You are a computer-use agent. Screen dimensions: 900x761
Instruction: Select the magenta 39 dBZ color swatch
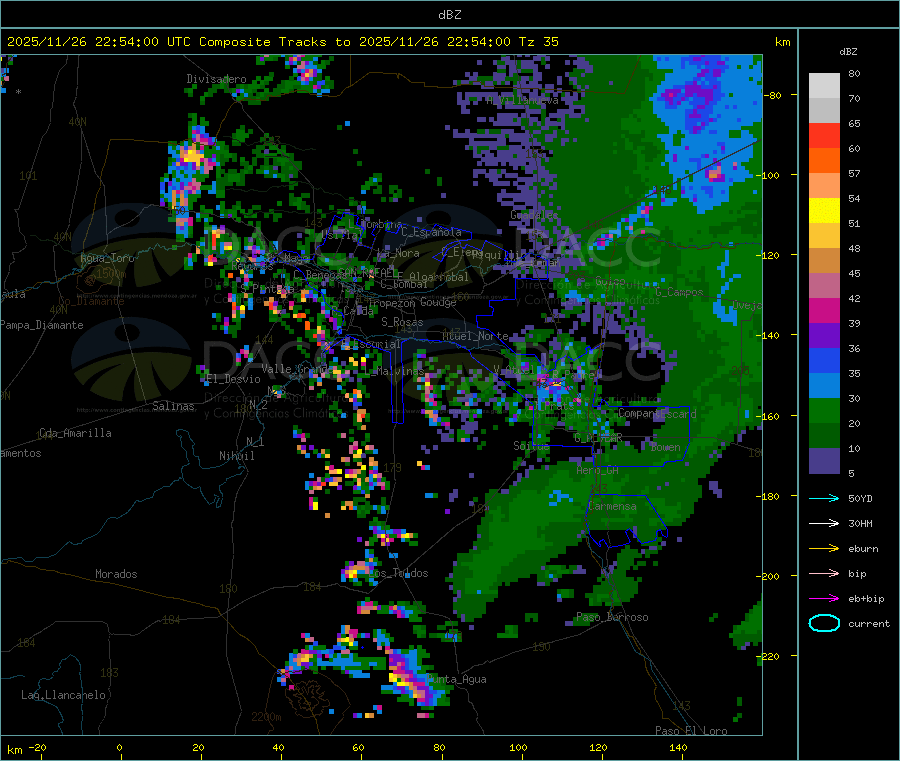click(x=824, y=310)
